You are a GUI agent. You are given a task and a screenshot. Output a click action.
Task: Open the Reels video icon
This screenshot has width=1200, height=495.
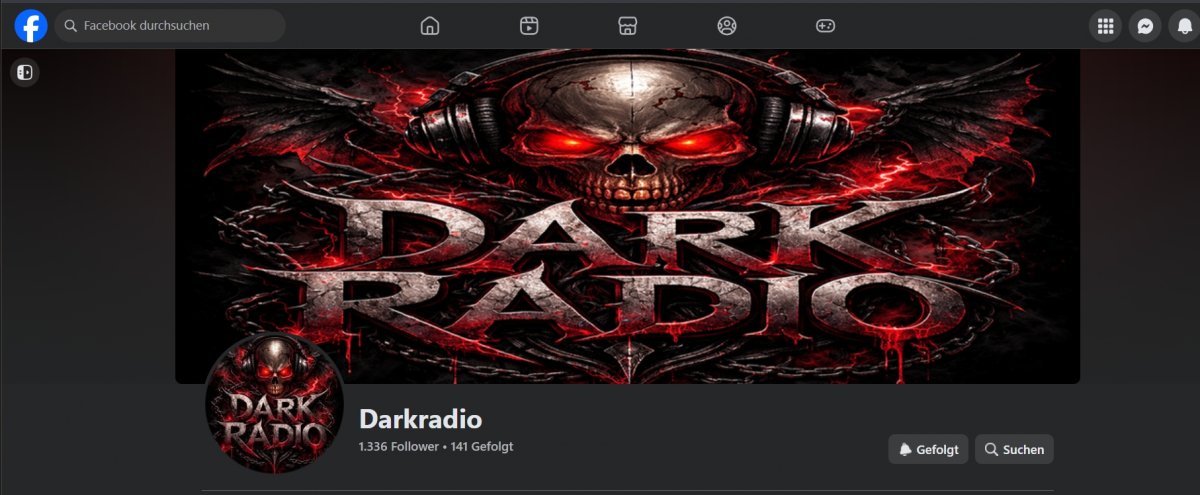tap(529, 26)
